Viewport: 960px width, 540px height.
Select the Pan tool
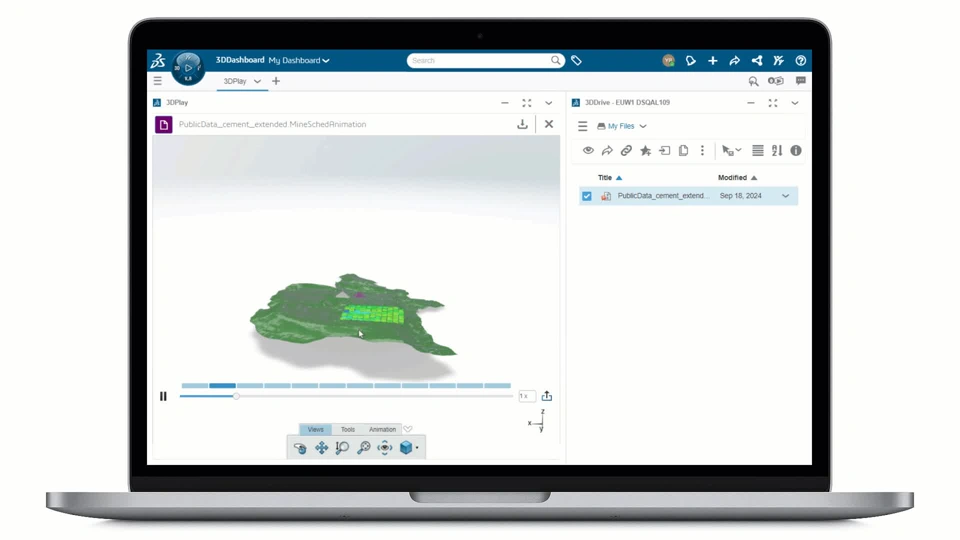pyautogui.click(x=321, y=448)
